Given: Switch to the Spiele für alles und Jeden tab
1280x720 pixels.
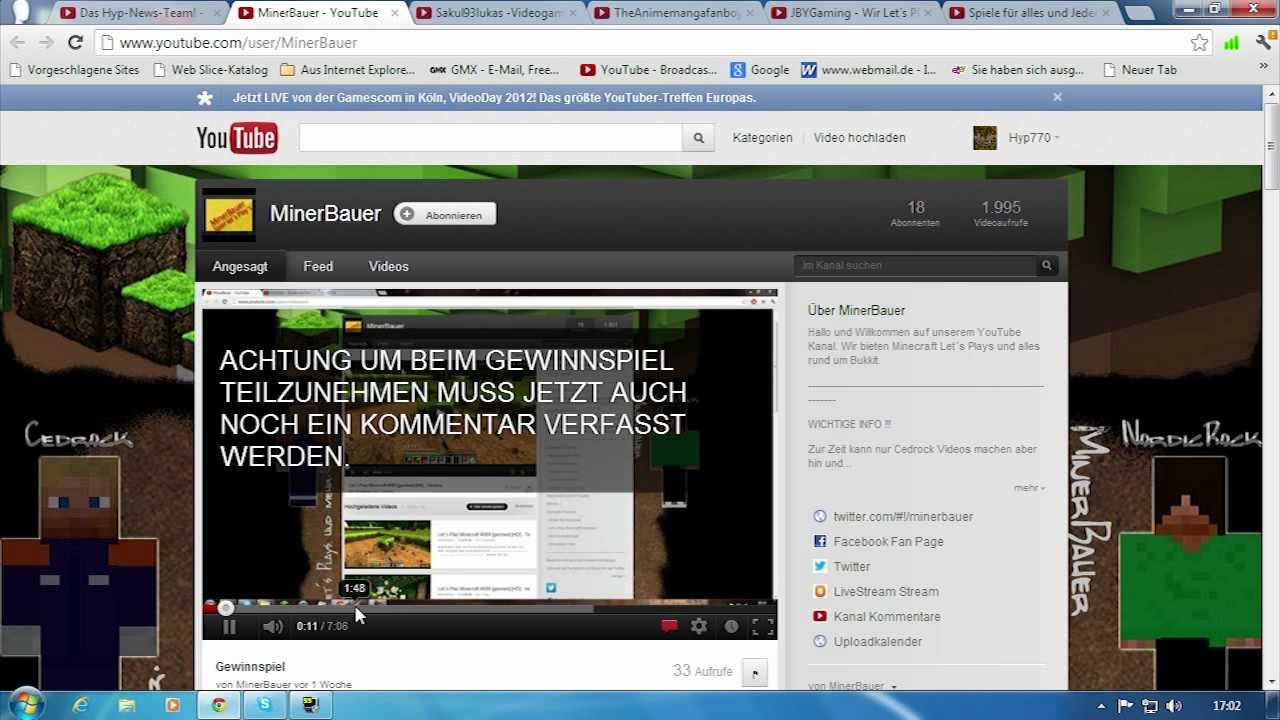Looking at the screenshot, I should pos(1030,13).
